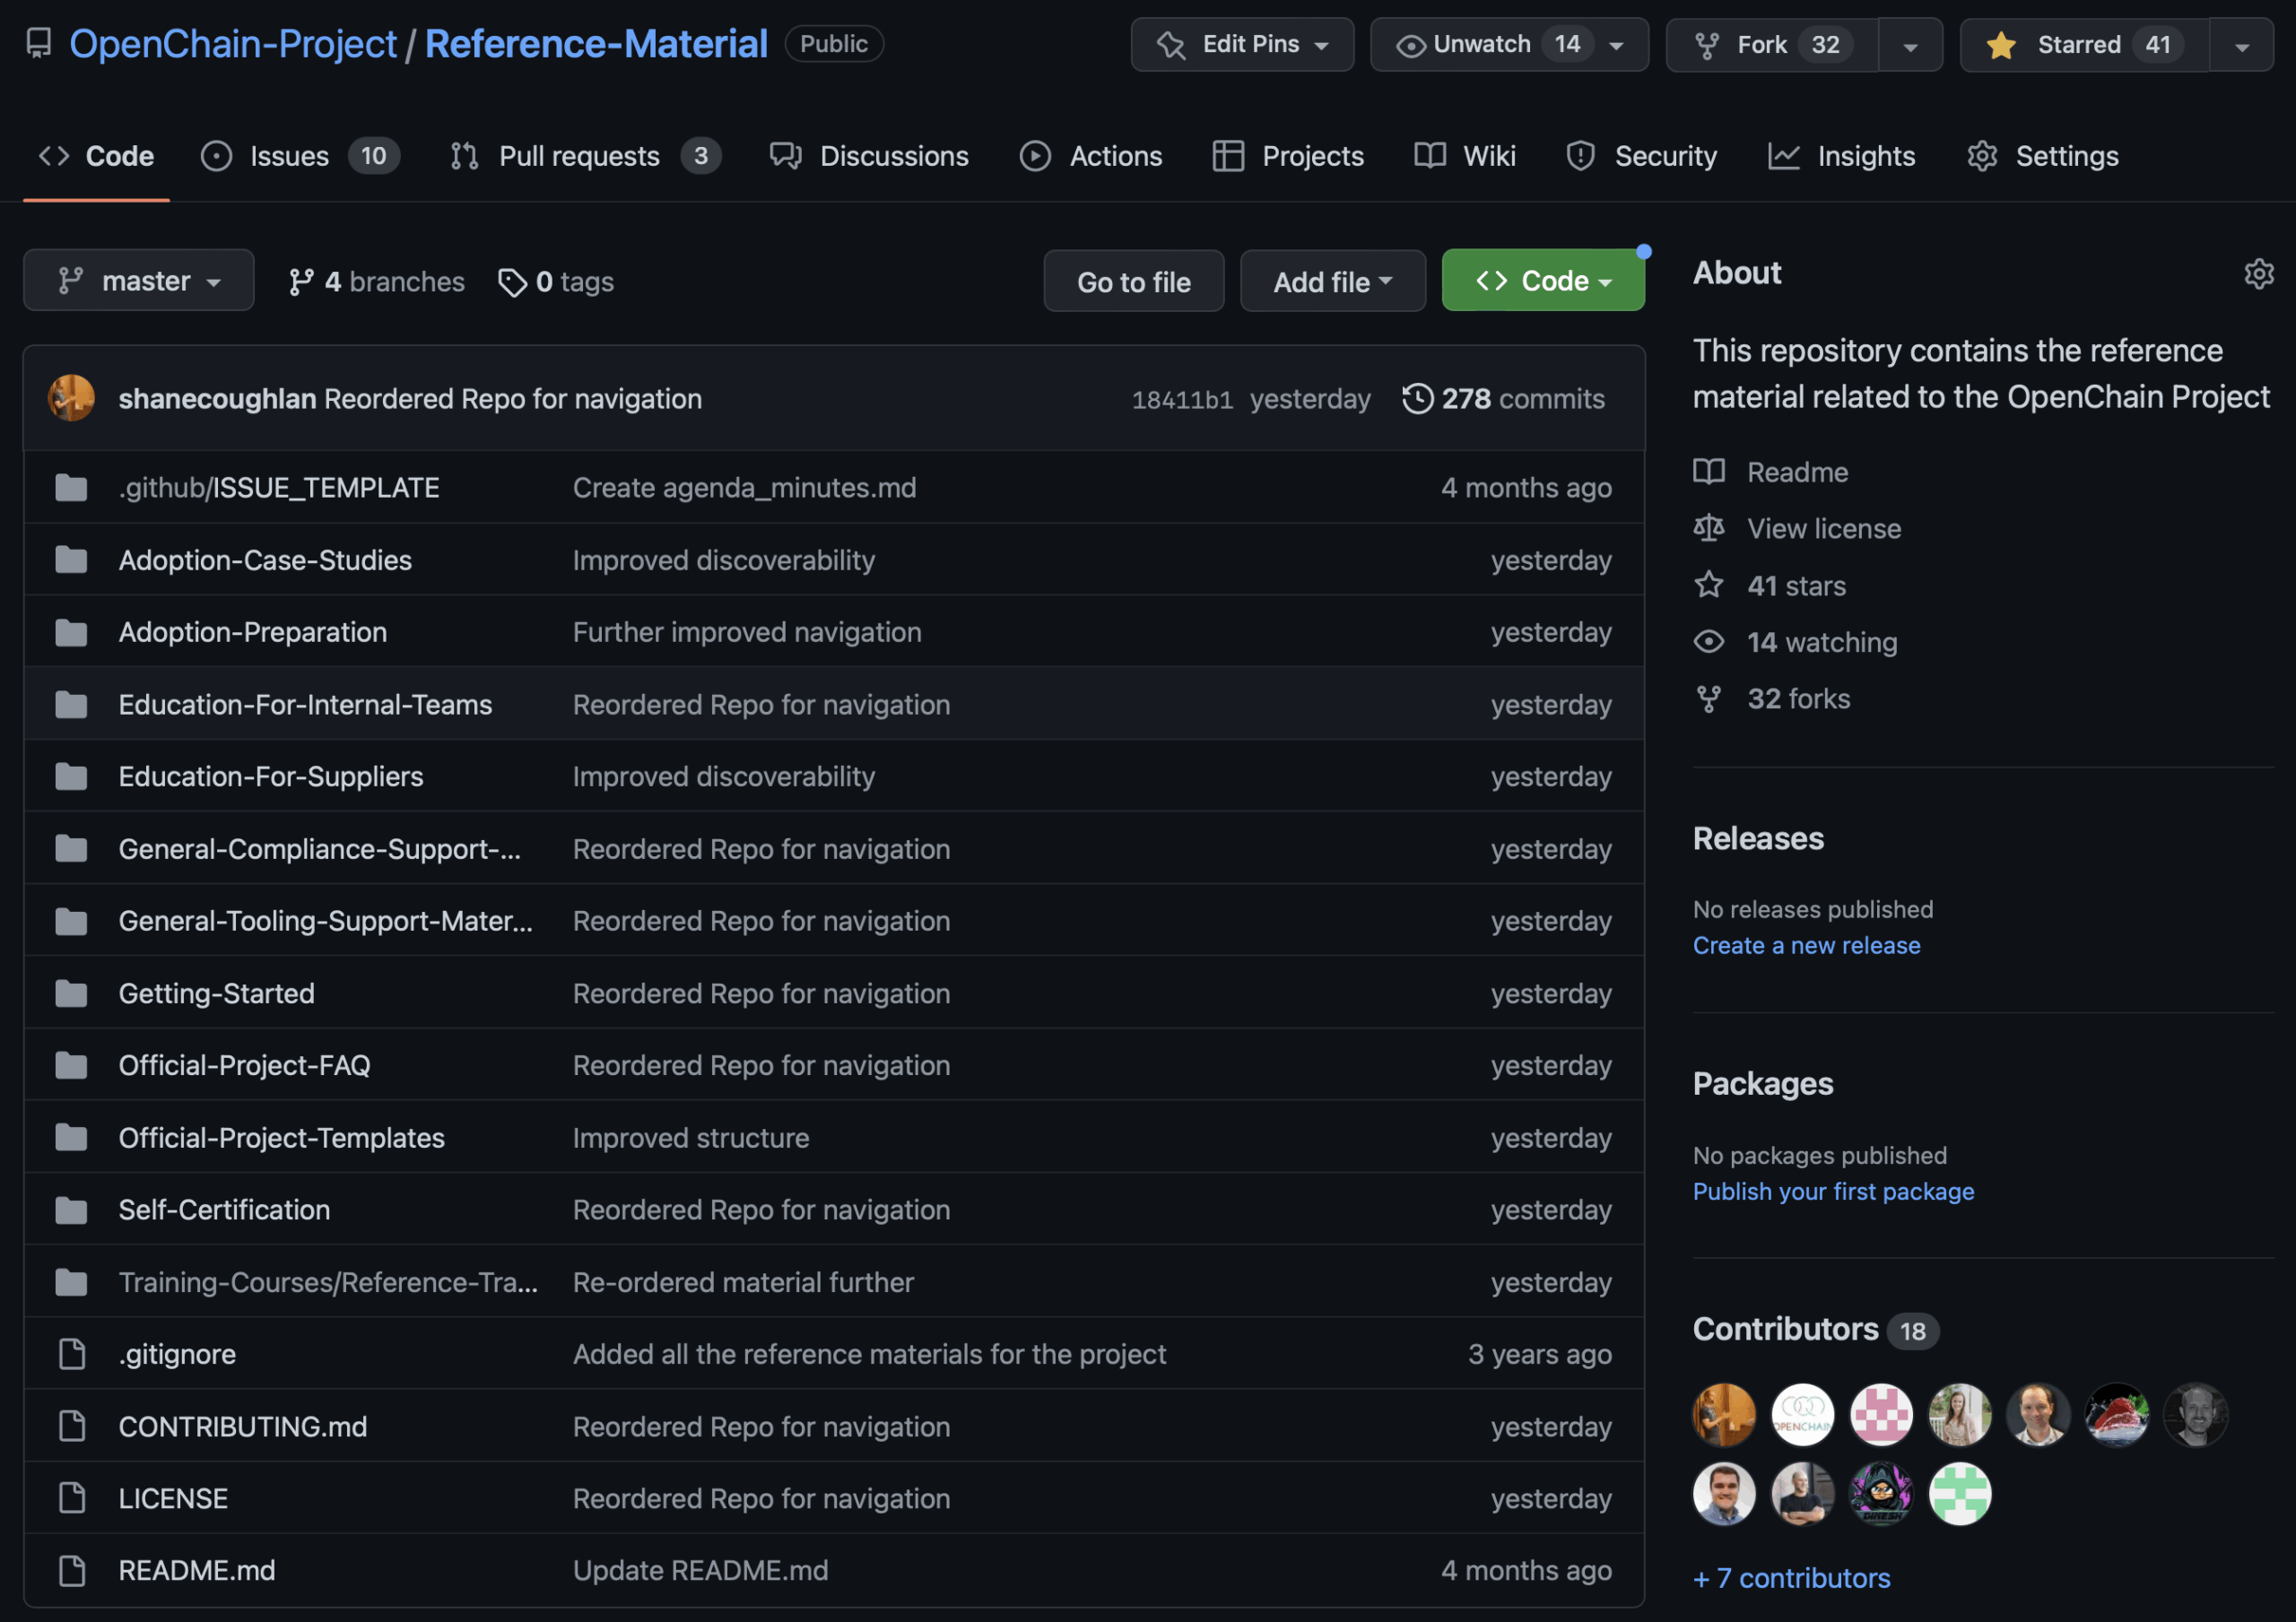The image size is (2296, 1622).
Task: Click the scale icon next to View license
Action: click(x=1709, y=528)
